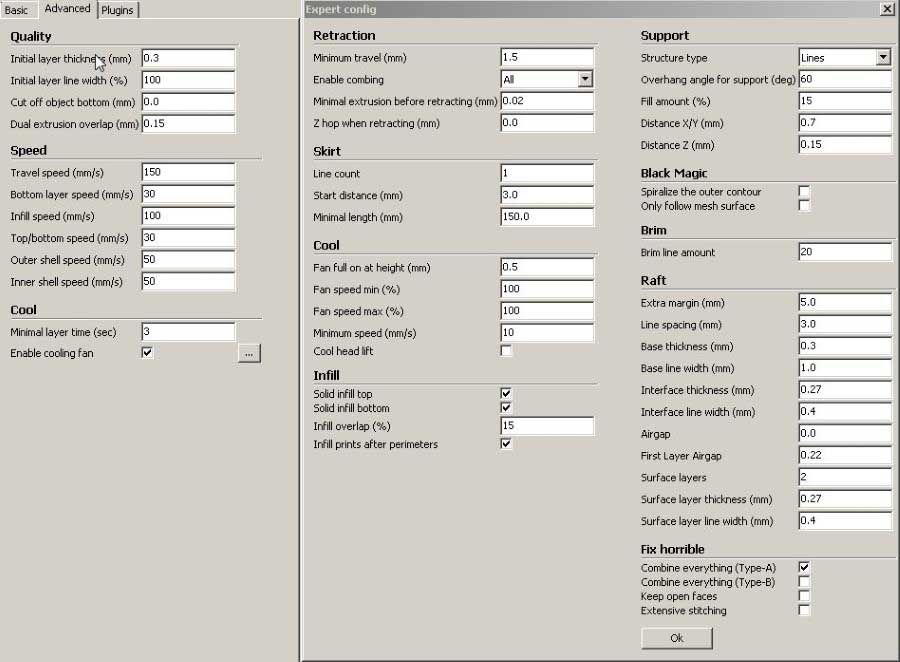Edit Dual extrusion overlap field
Image resolution: width=900 pixels, height=662 pixels.
coord(188,123)
